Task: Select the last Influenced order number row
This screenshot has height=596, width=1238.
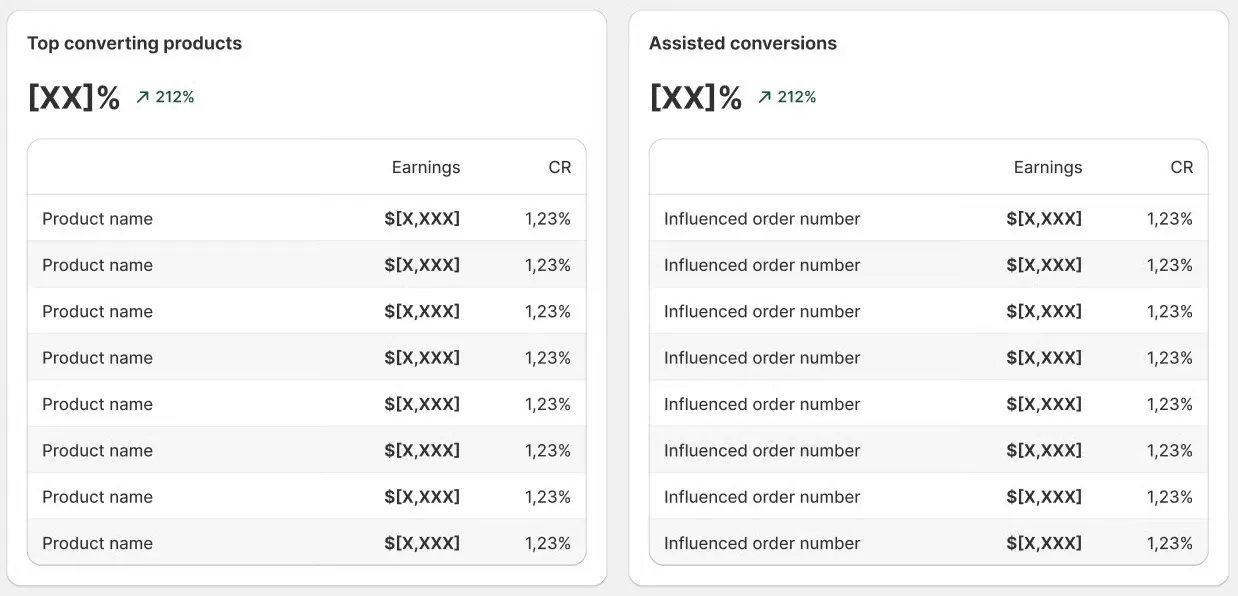Action: coord(762,543)
